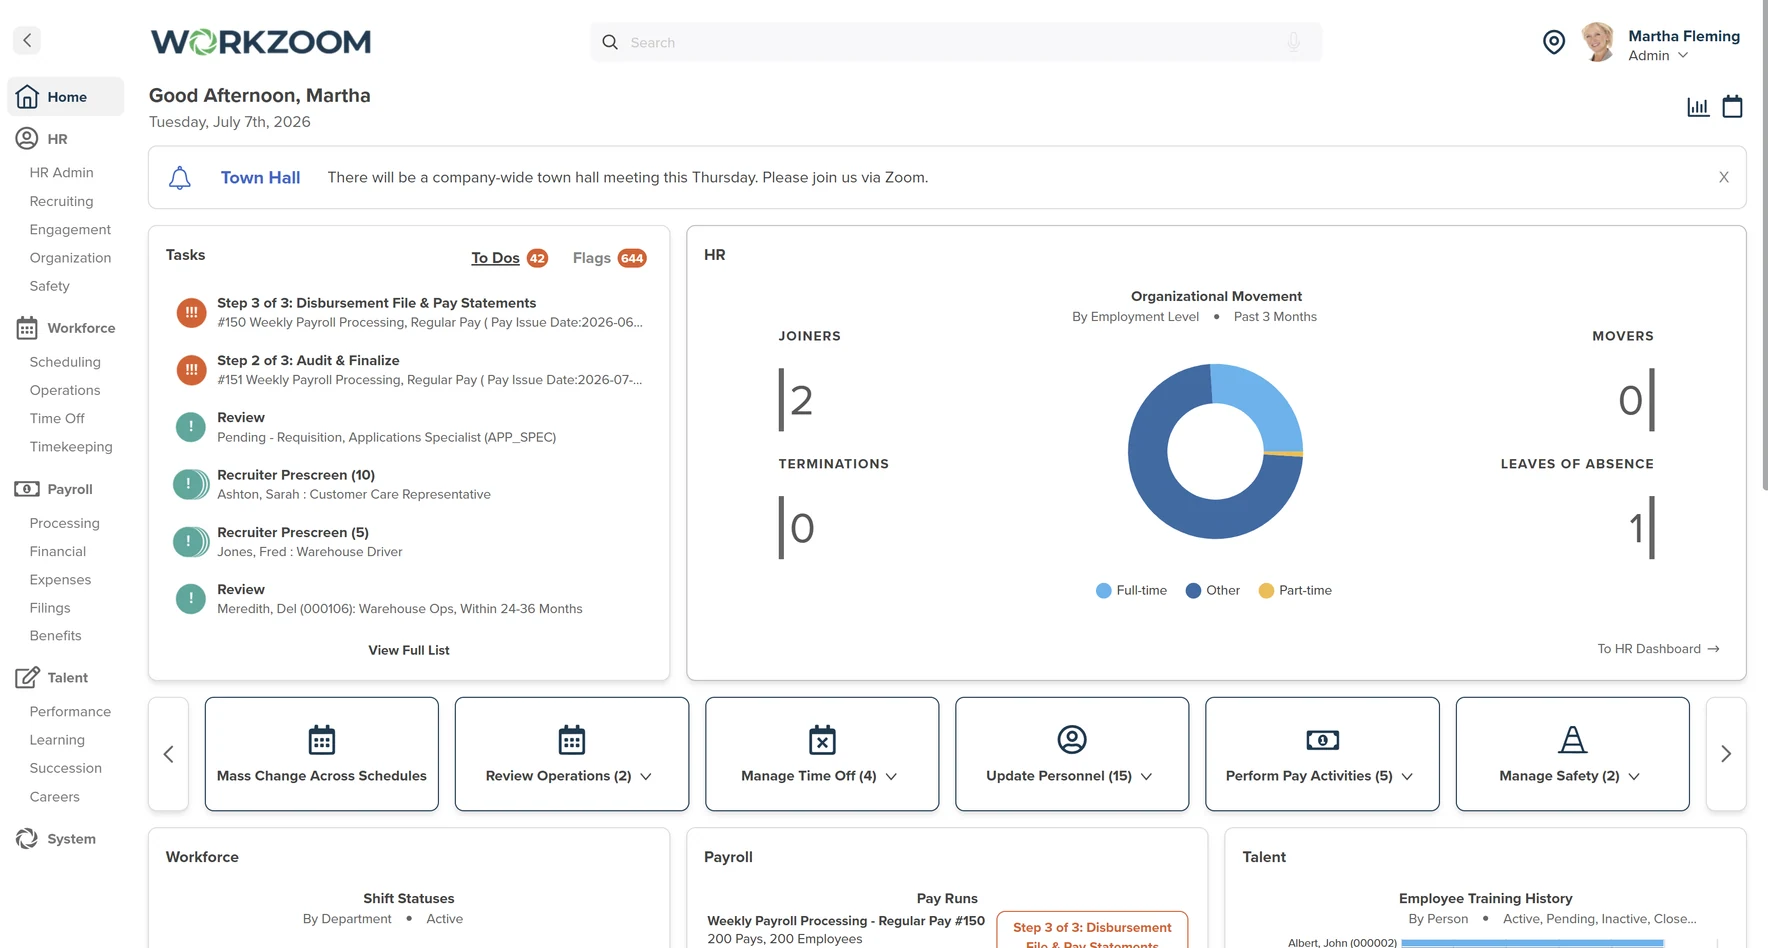Click 'Past 3 Months' chart filter text
The height and width of the screenshot is (948, 1768).
1275,316
